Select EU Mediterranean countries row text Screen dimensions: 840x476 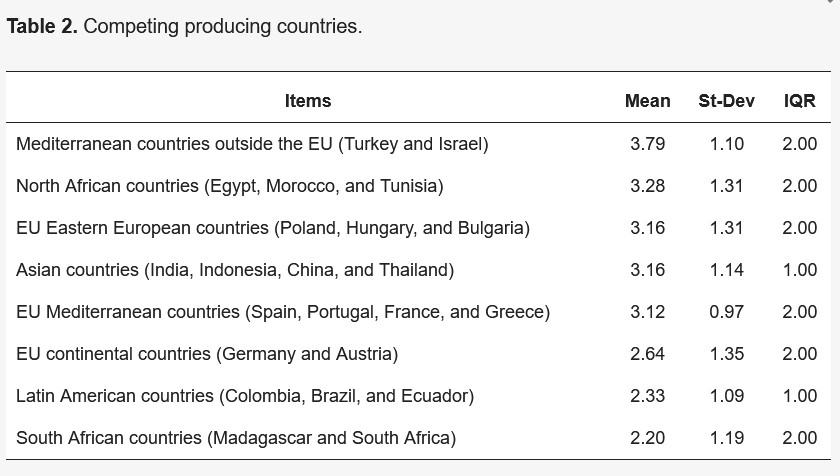click(x=283, y=312)
